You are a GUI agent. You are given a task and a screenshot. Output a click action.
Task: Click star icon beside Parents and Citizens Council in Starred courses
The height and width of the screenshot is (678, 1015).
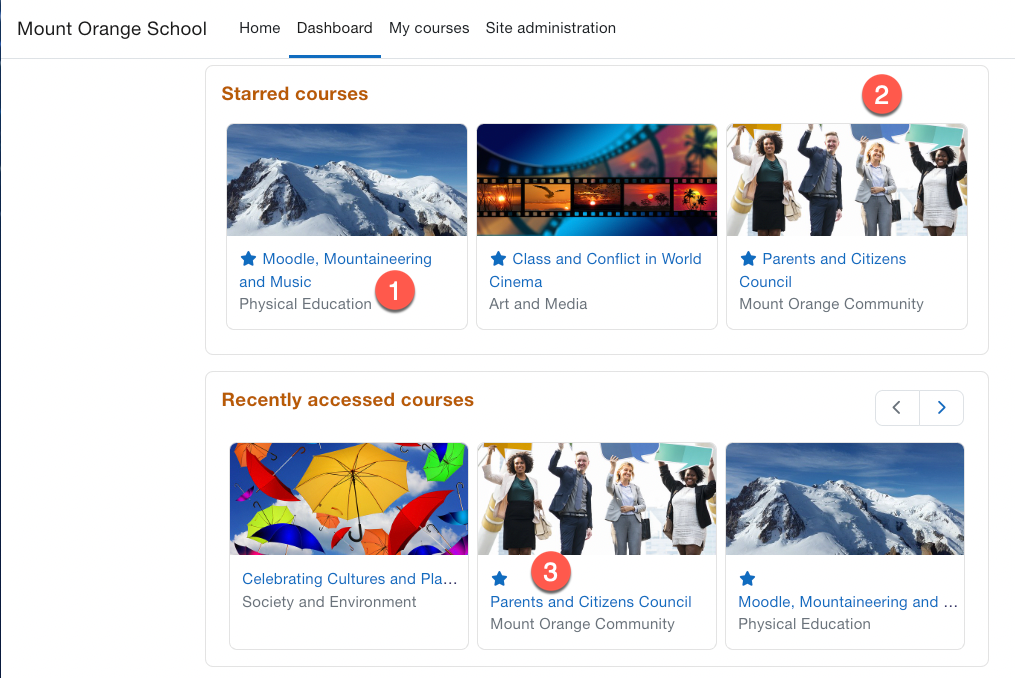(748, 259)
